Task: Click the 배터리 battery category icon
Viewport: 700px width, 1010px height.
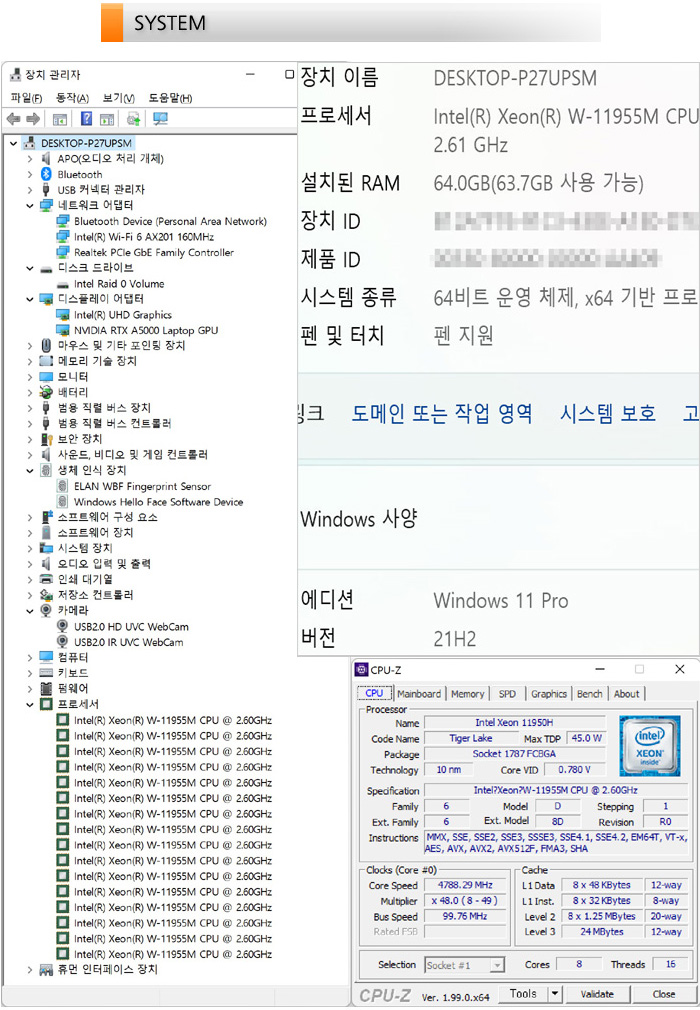Action: (46, 392)
